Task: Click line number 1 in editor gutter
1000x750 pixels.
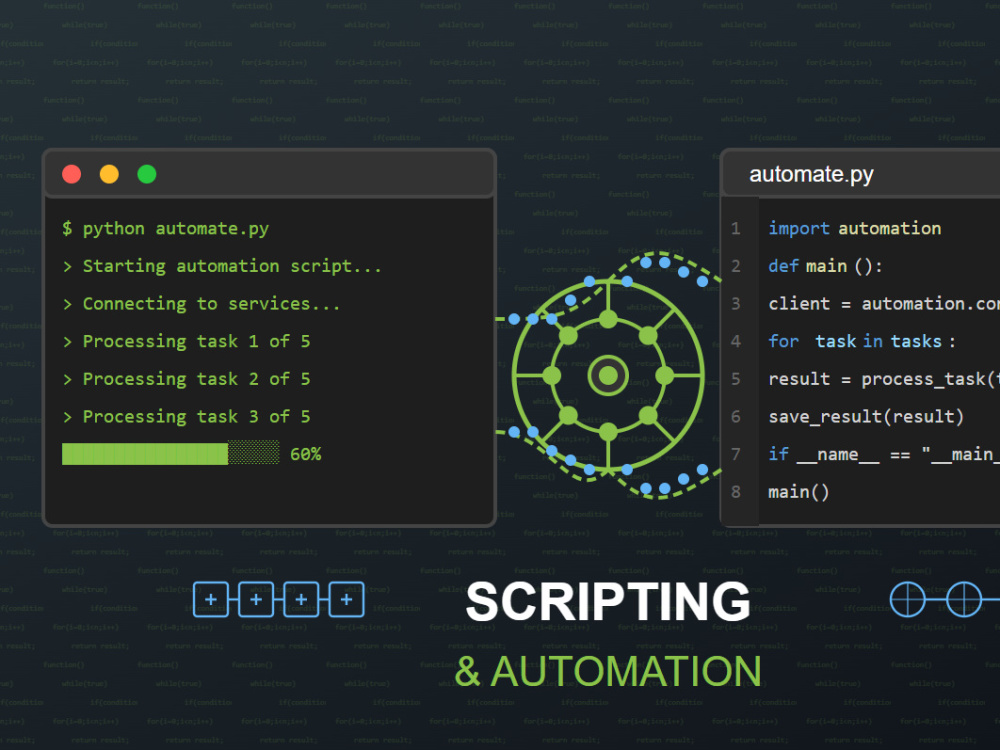Action: [x=735, y=229]
